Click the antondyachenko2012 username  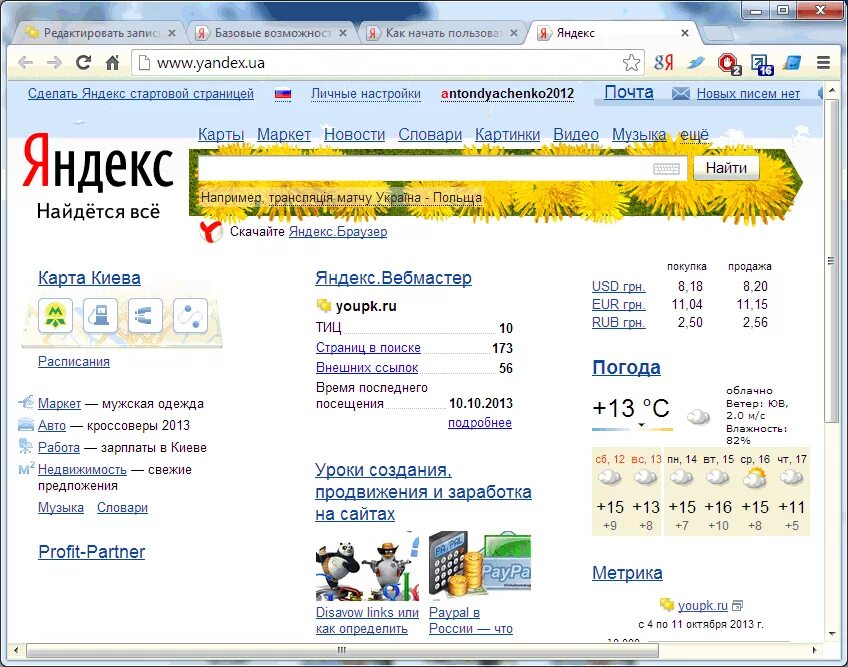point(507,94)
